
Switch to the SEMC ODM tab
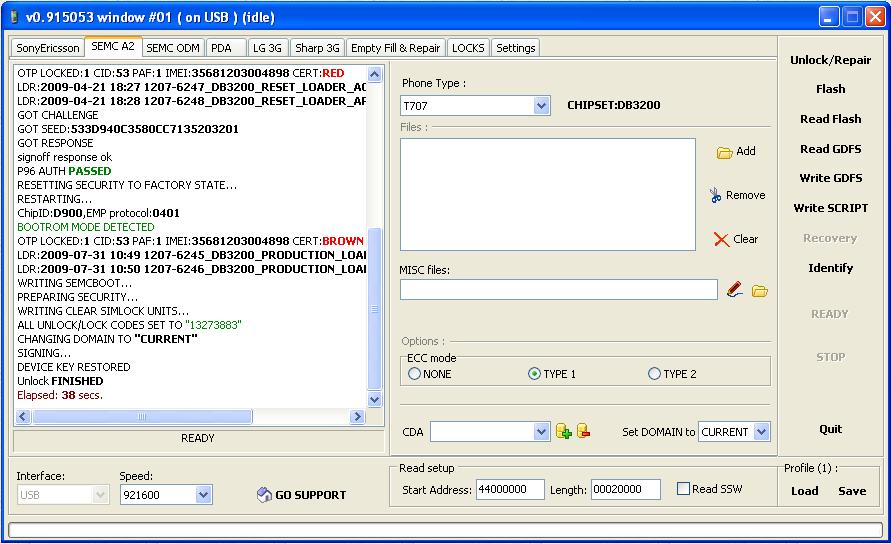click(173, 48)
